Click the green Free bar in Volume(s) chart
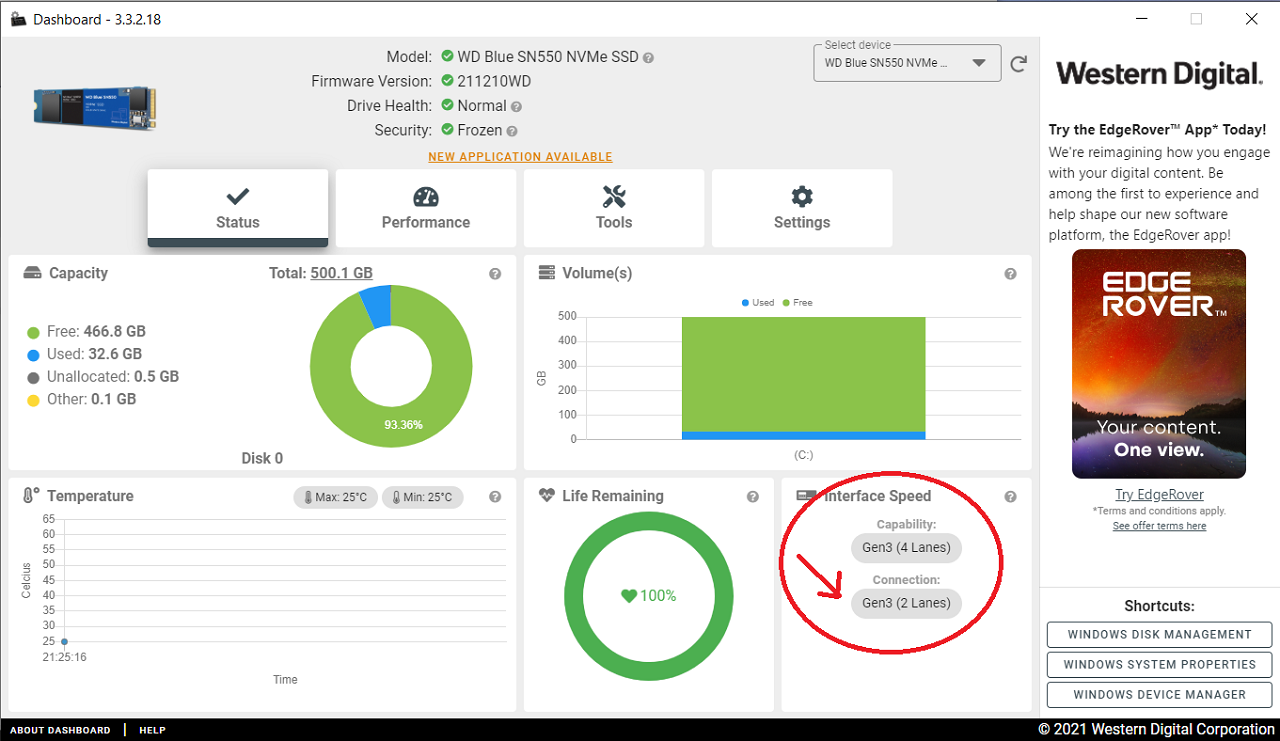 click(x=803, y=374)
